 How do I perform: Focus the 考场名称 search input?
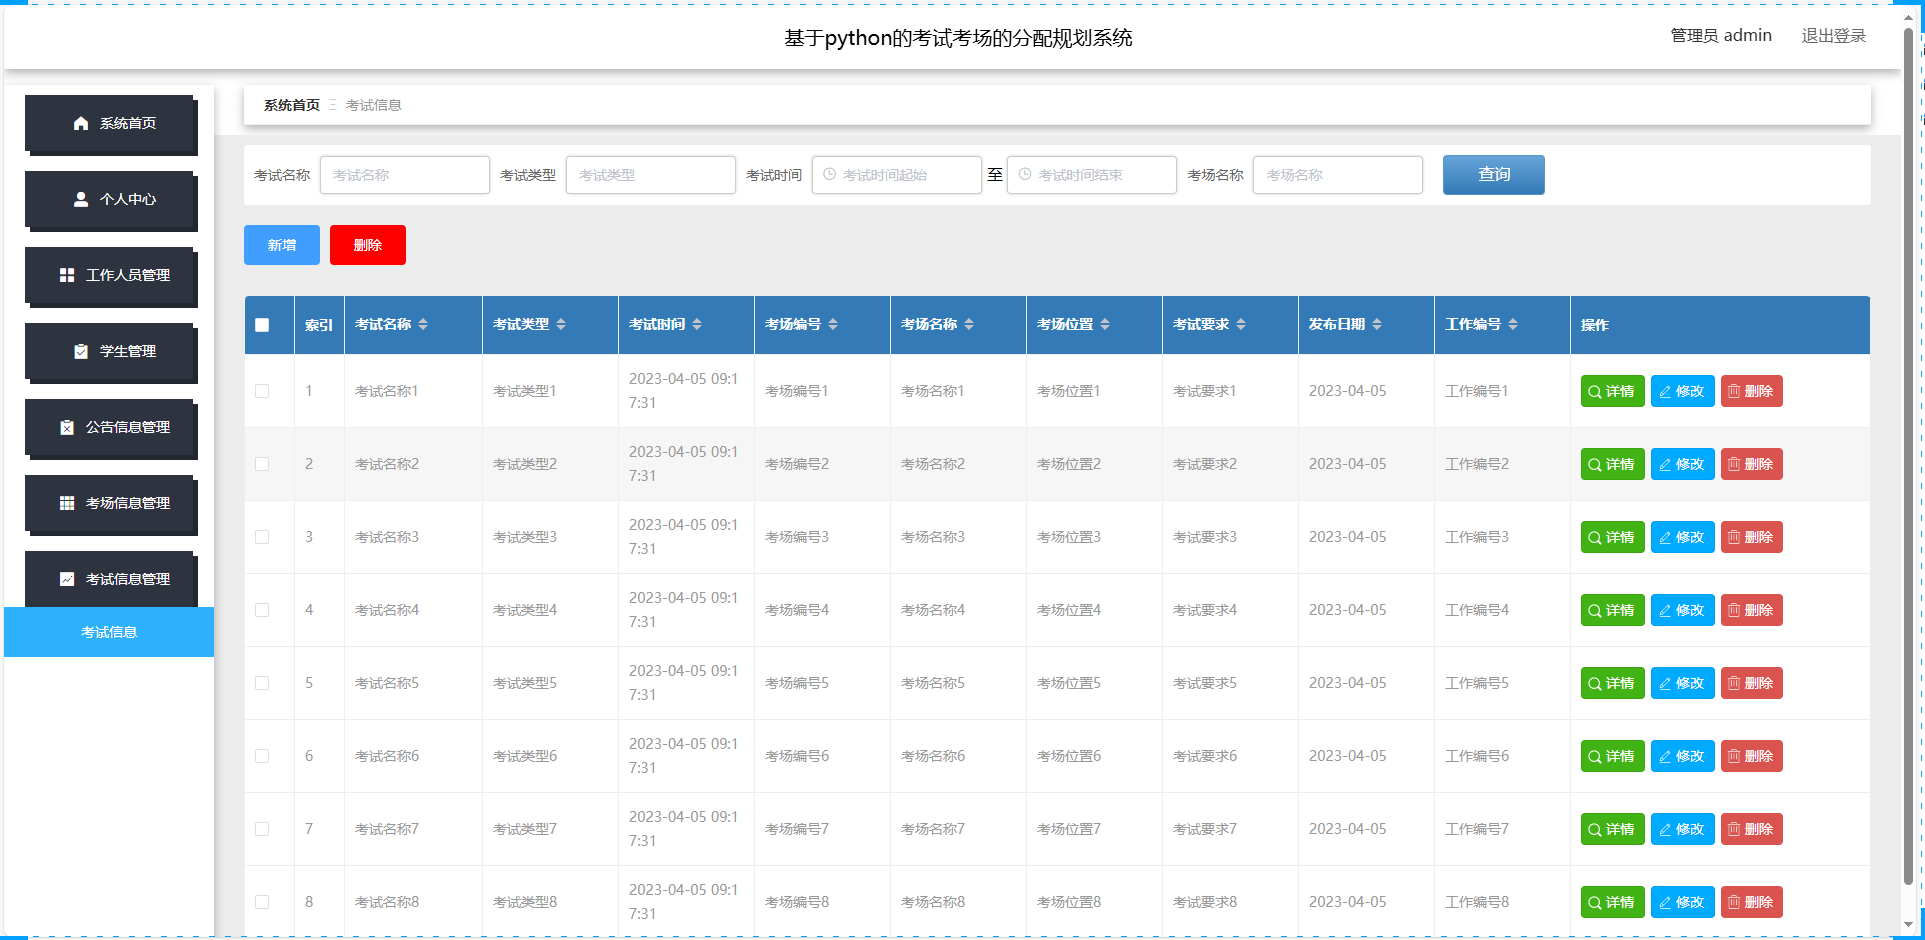(x=1338, y=175)
